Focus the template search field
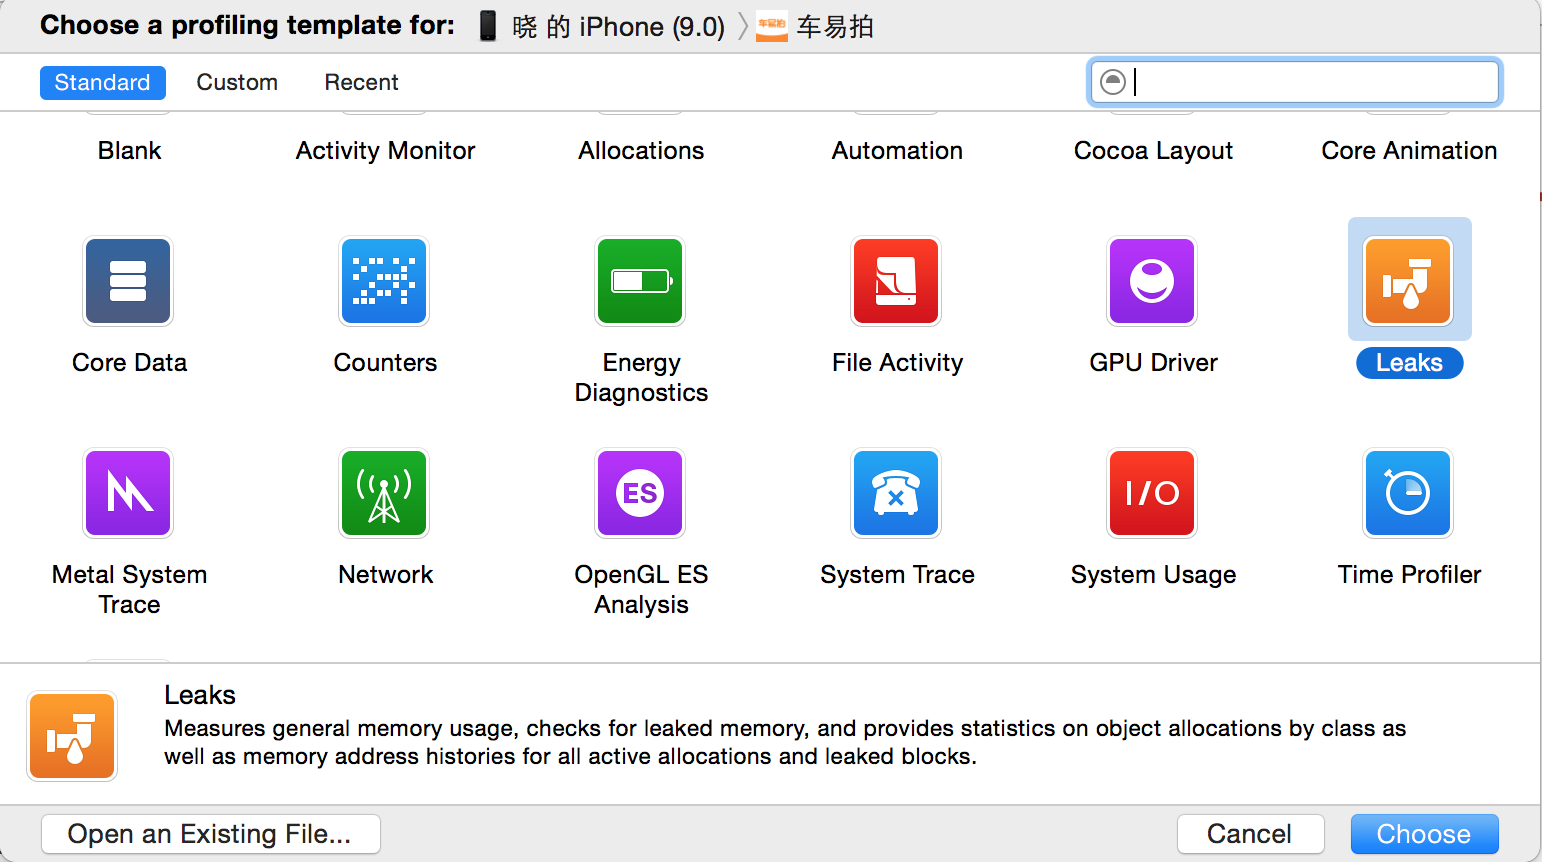This screenshot has width=1542, height=862. [x=1294, y=82]
